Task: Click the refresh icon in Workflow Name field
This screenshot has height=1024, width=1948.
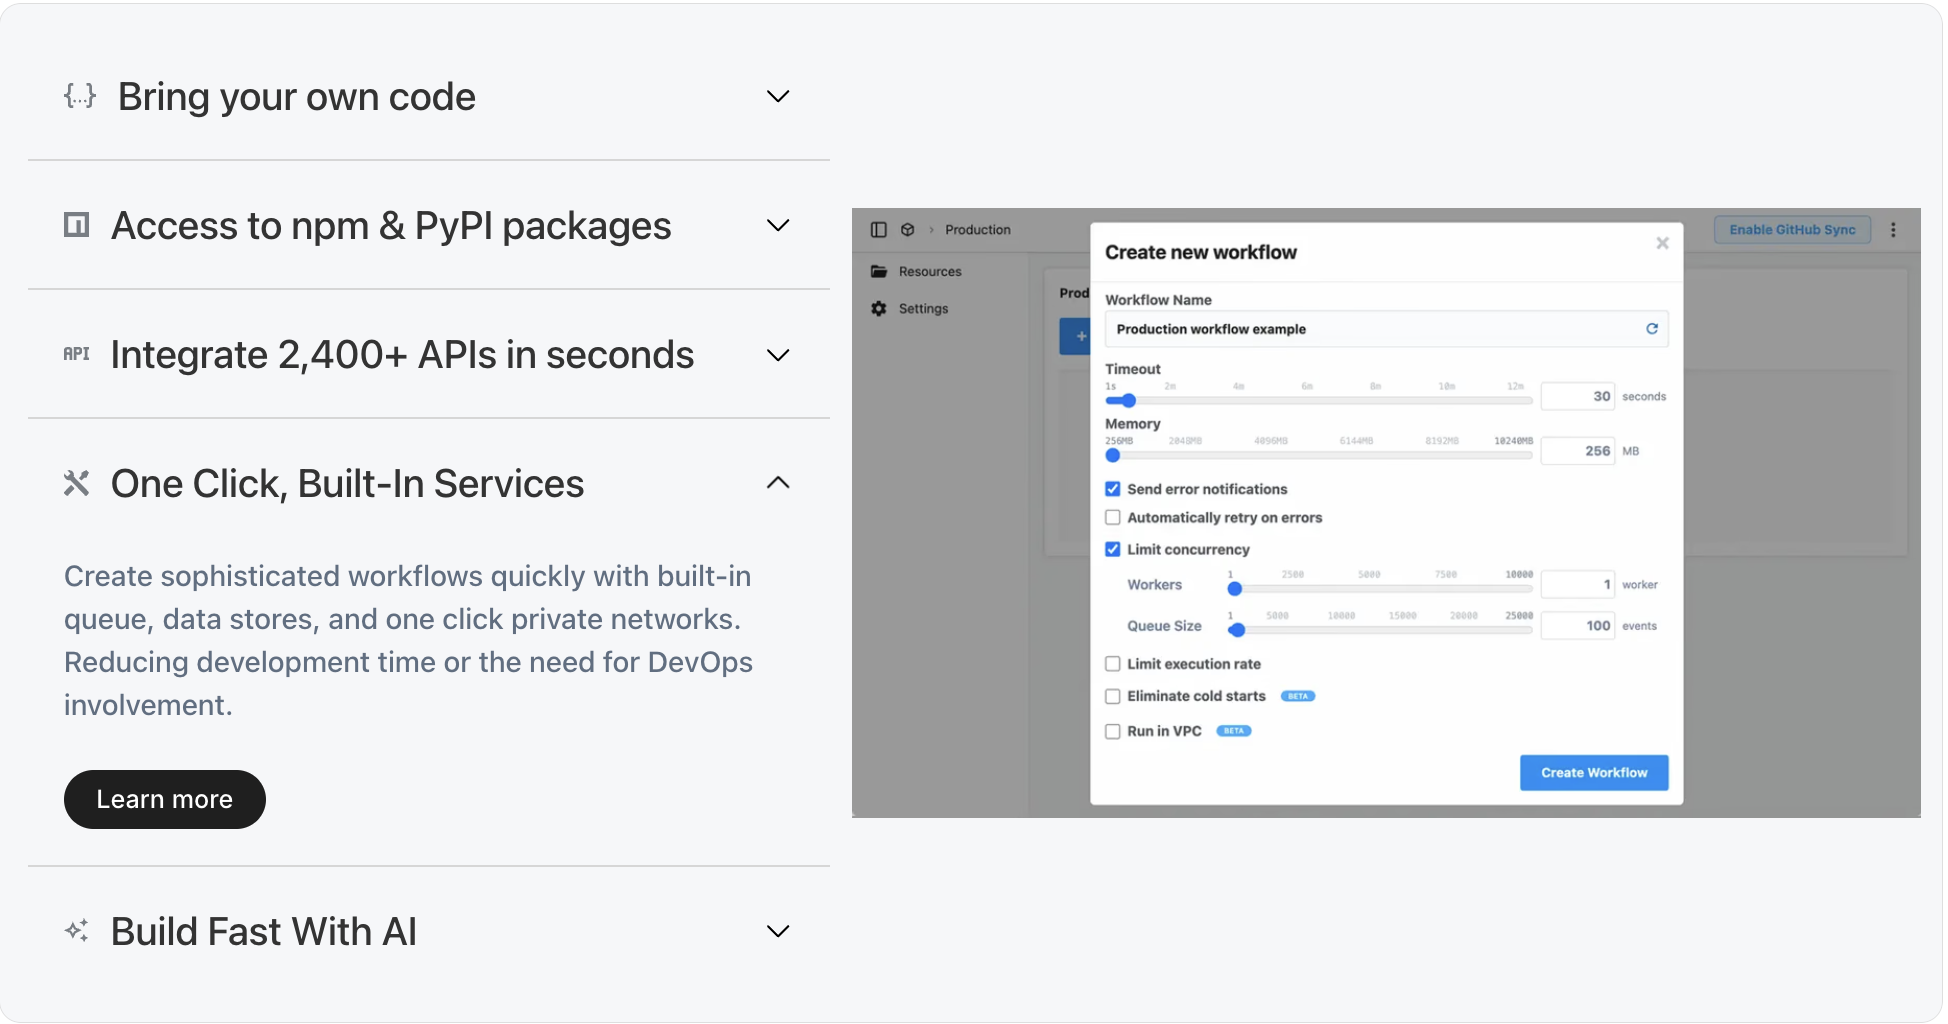Action: 1652,329
